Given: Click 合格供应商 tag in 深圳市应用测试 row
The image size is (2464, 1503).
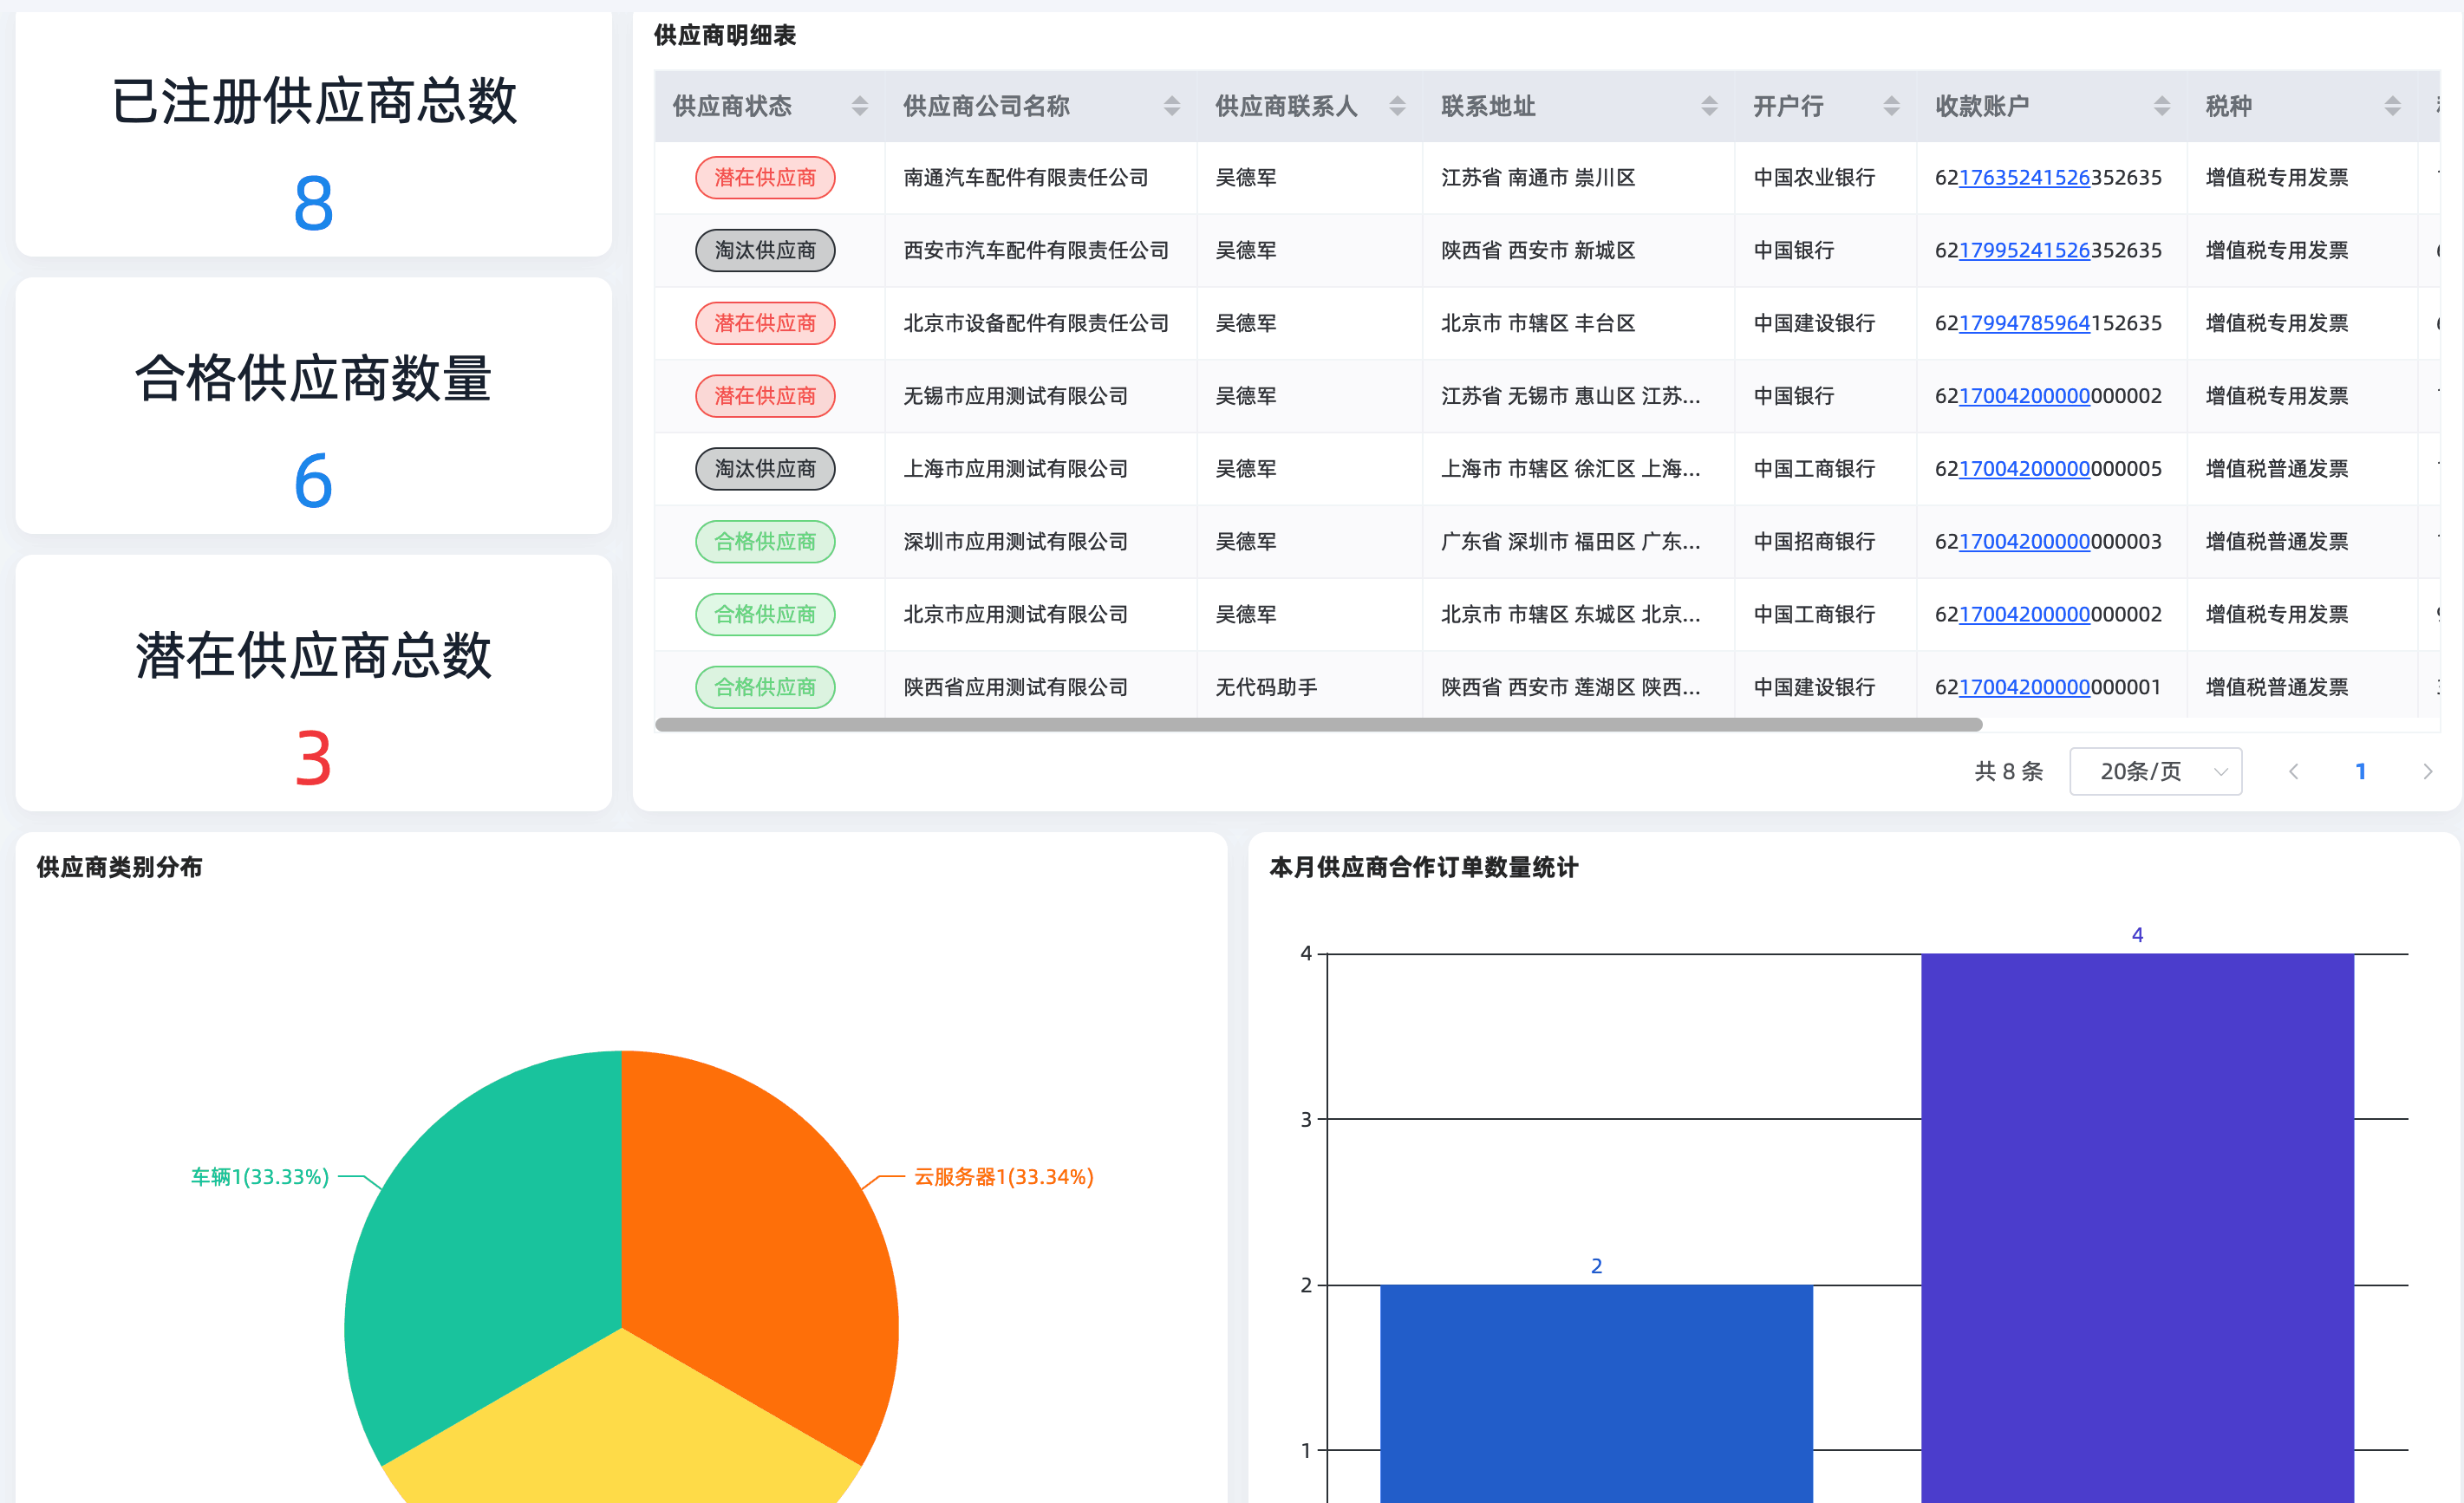Looking at the screenshot, I should (765, 541).
